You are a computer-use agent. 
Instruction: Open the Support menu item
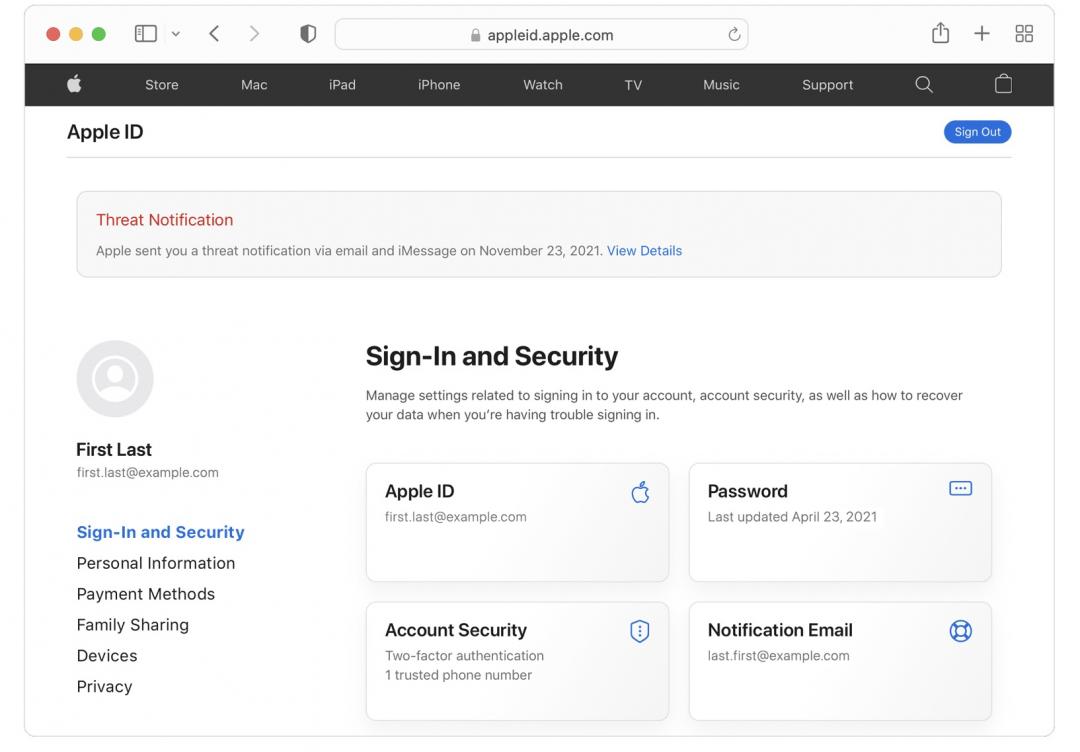coord(827,85)
